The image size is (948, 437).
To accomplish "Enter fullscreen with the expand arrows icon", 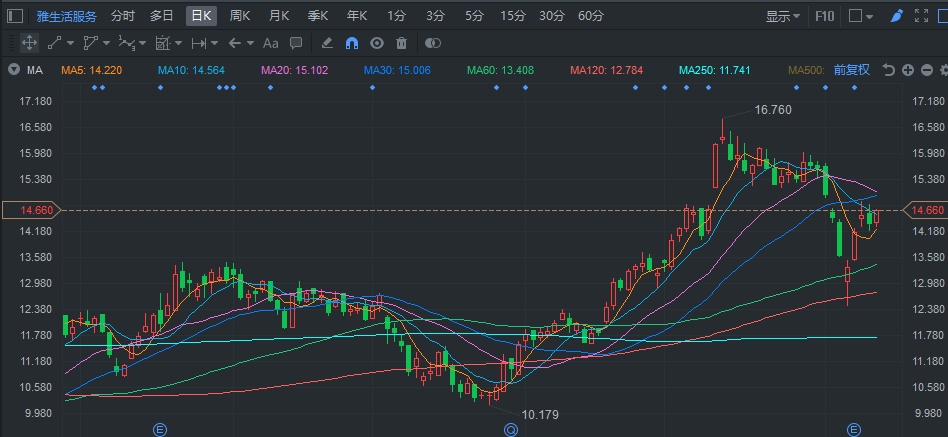I will click(921, 16).
